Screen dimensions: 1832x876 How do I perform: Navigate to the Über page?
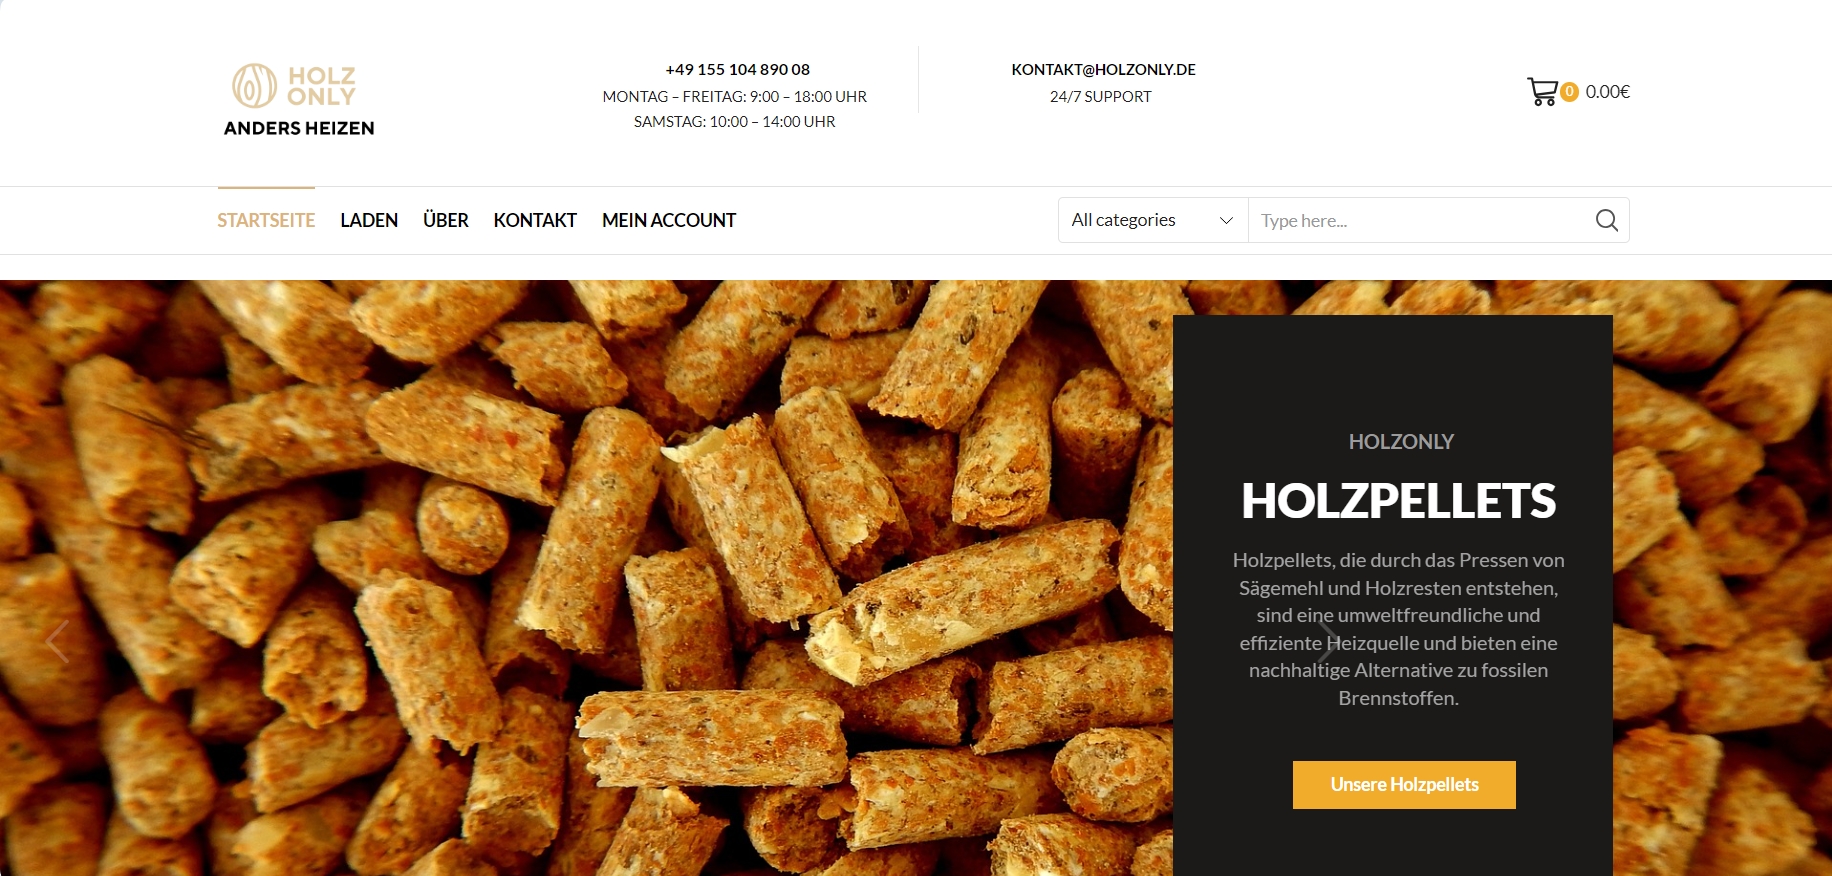tap(446, 220)
